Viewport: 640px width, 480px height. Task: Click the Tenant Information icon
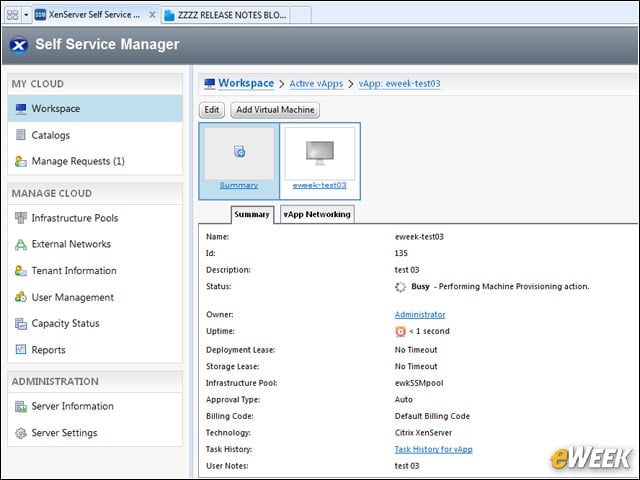[x=20, y=271]
